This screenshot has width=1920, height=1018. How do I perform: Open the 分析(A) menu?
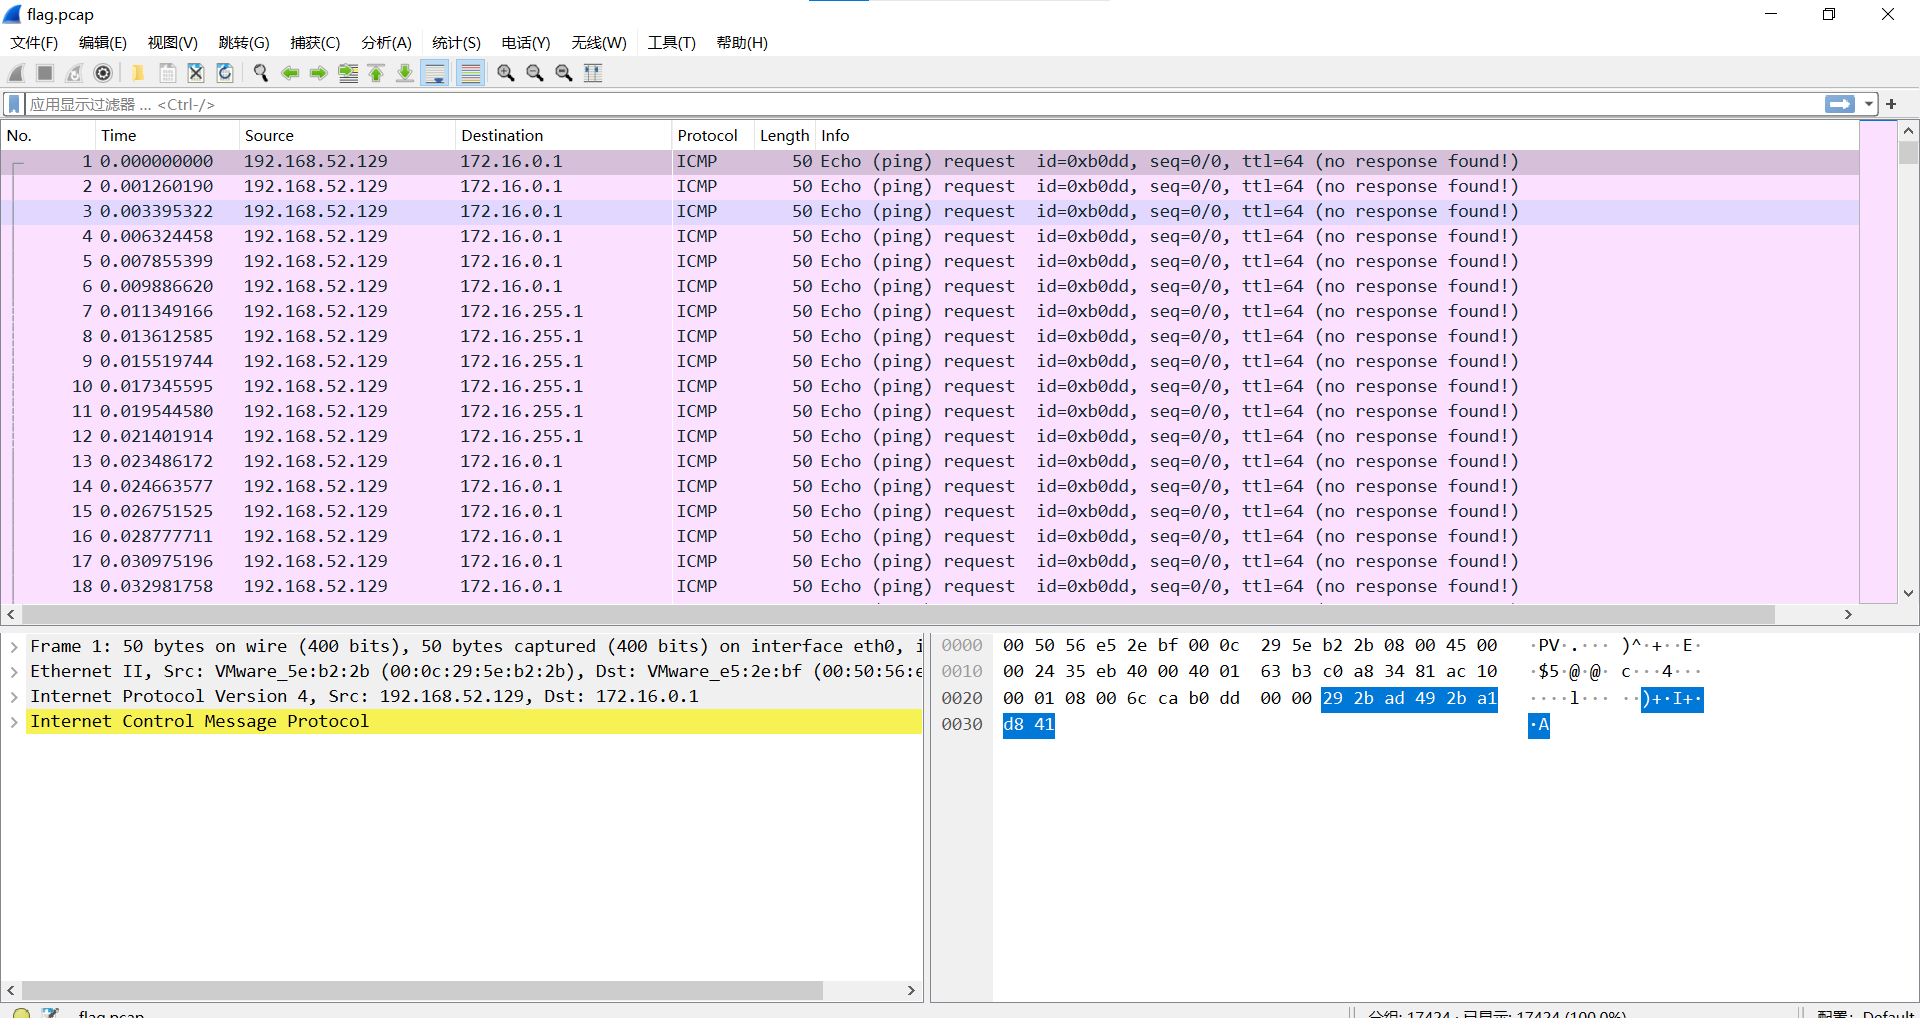pos(386,43)
